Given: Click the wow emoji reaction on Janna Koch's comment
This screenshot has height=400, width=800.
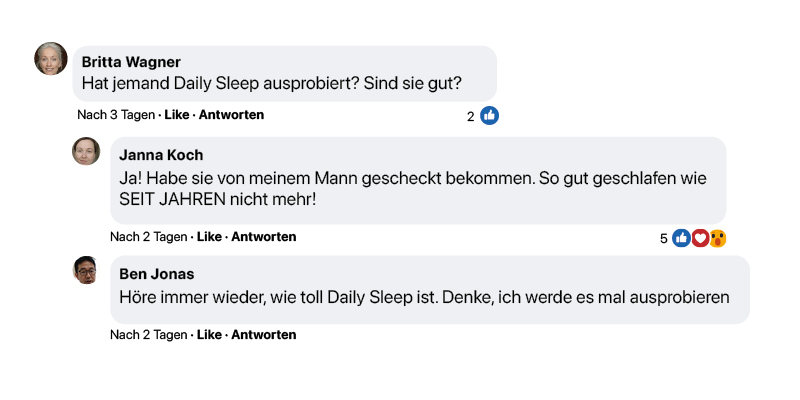Looking at the screenshot, I should 717,238.
